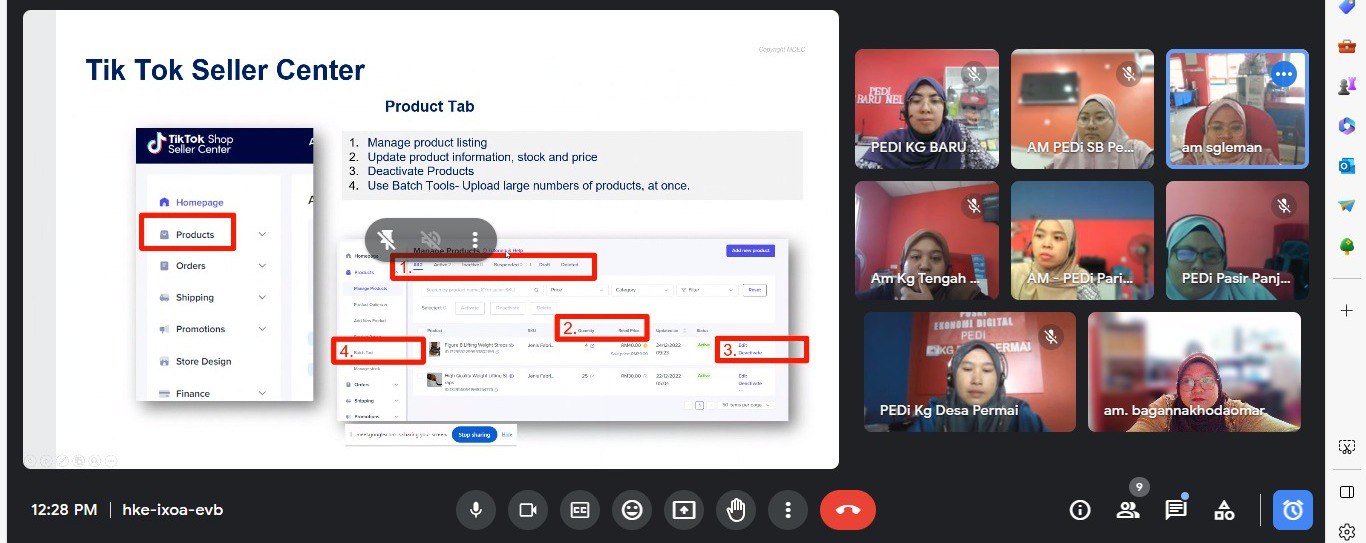Open Store Design in Seller Center sidebar
The height and width of the screenshot is (543, 1366).
[203, 361]
